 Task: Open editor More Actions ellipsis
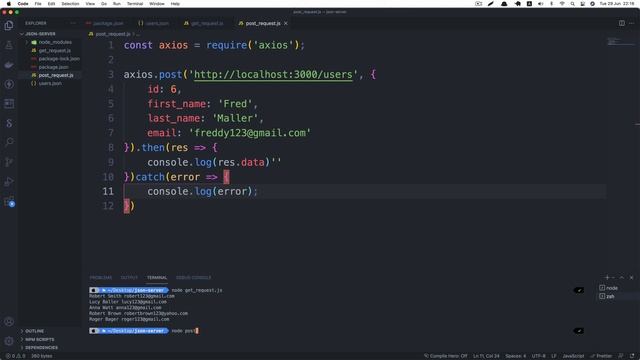[x=631, y=23]
